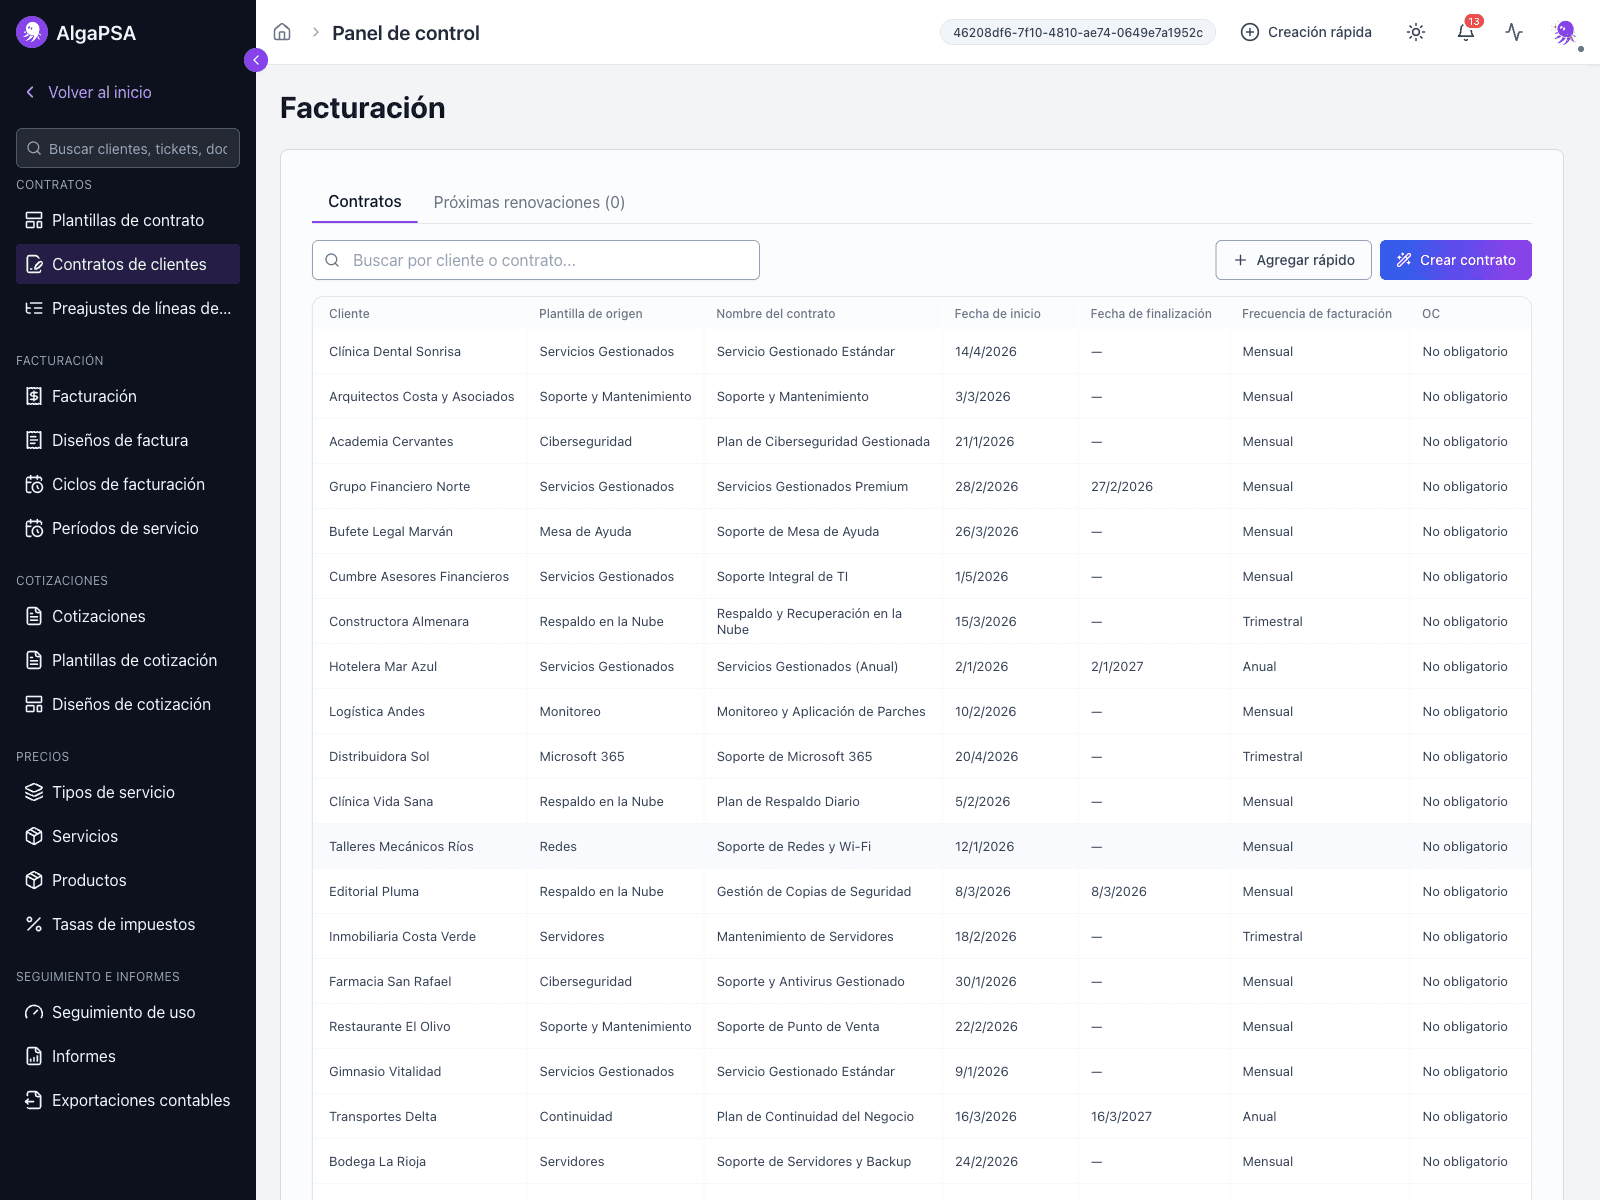Viewport: 1600px width, 1200px height.
Task: Click the AlgaPSA logo icon
Action: 32,32
